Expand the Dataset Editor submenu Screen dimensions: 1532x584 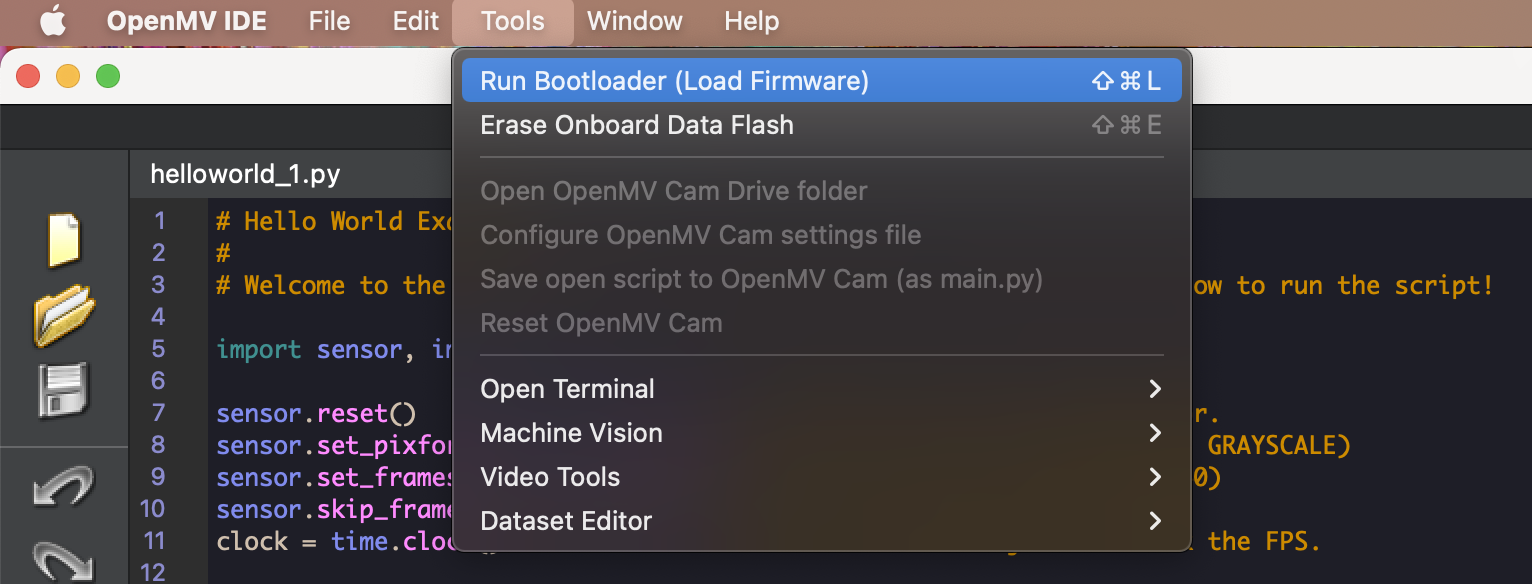[x=821, y=521]
